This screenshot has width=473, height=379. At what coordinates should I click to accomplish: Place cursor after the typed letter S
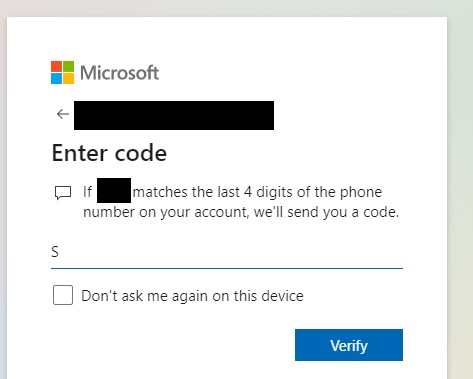coord(60,252)
